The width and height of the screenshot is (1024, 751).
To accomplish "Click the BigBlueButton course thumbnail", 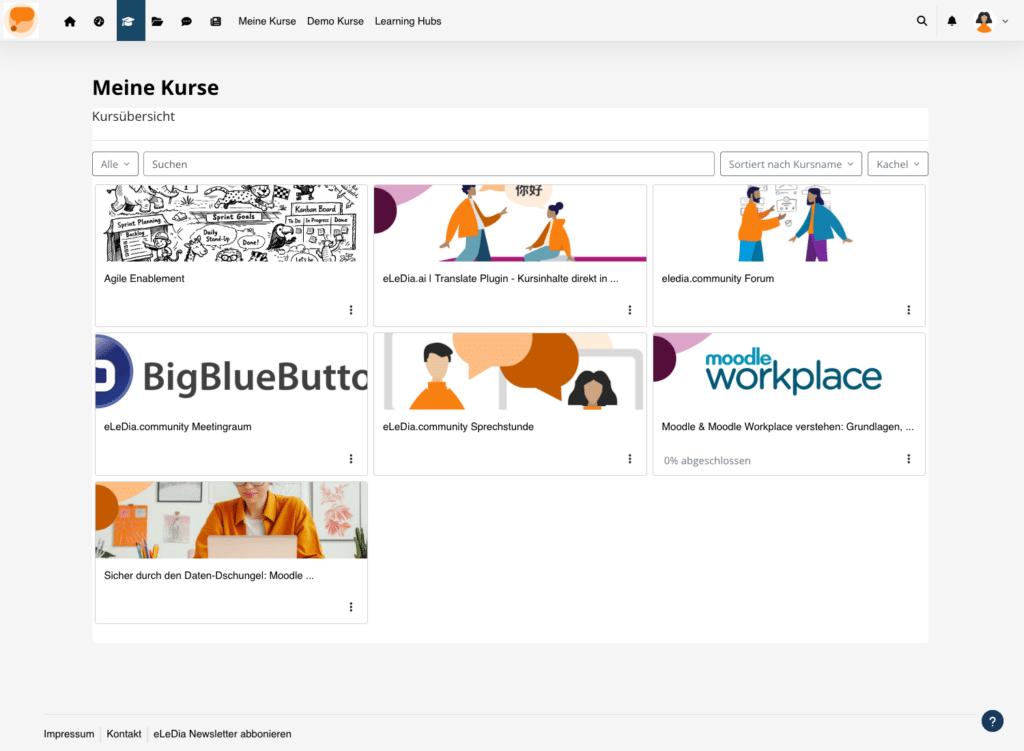I will click(231, 372).
